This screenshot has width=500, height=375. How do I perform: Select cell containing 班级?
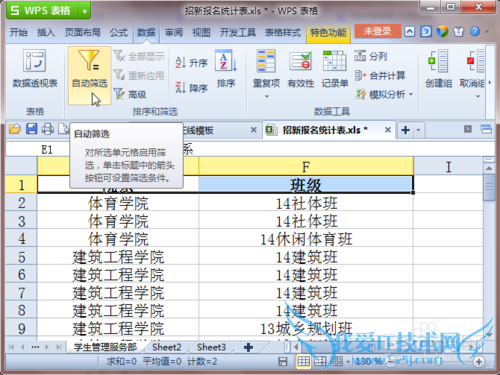[x=306, y=185]
